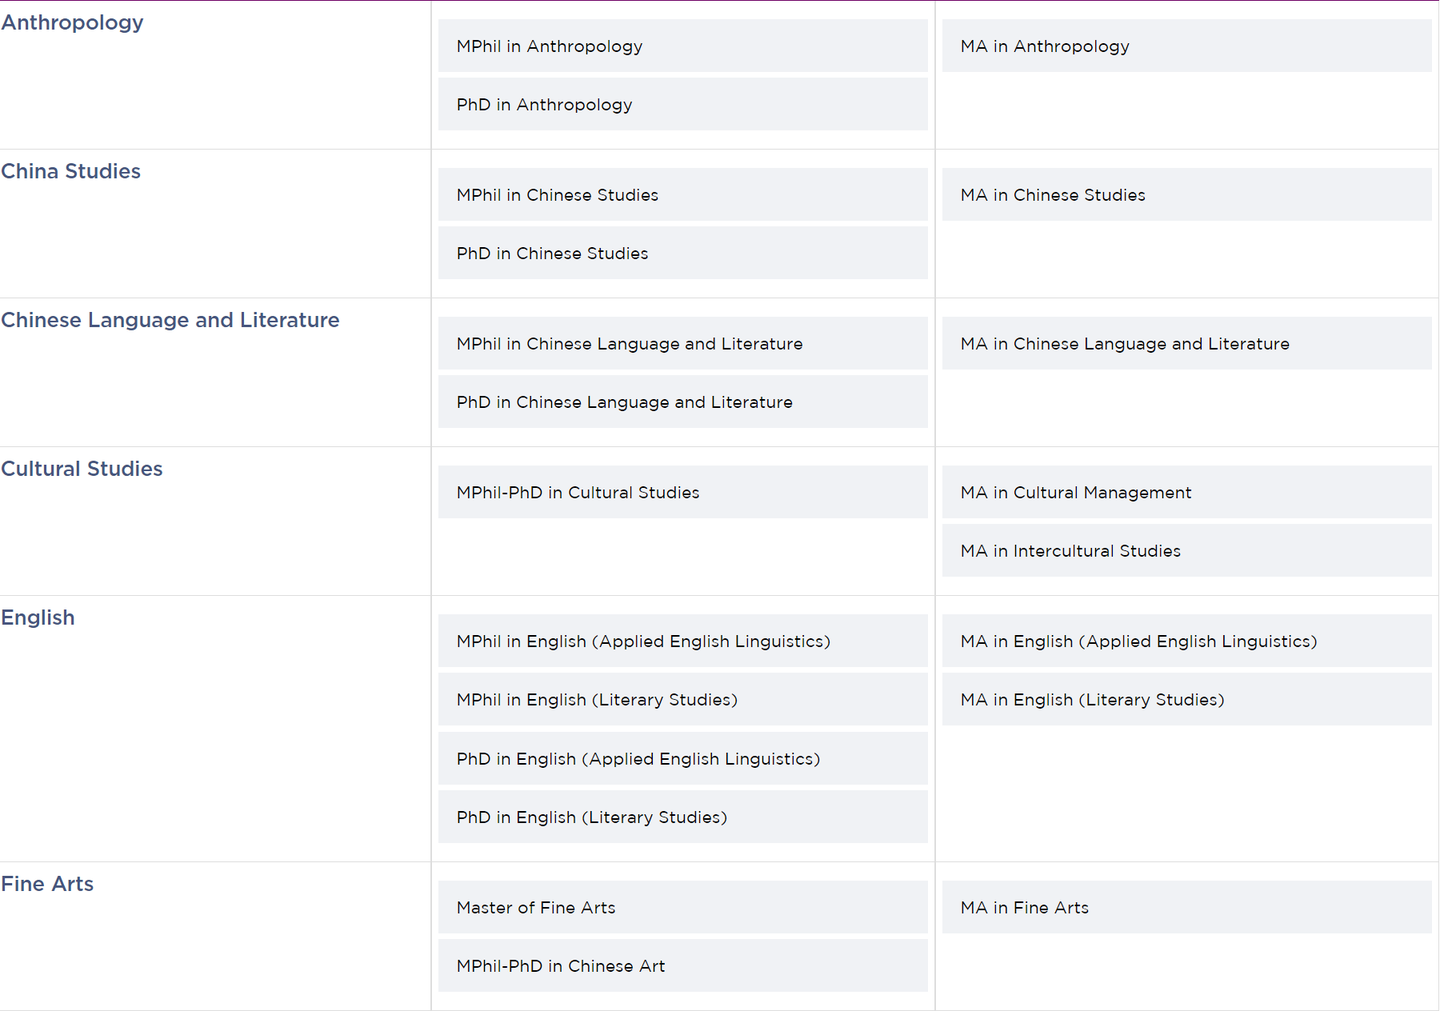This screenshot has height=1011, width=1440.
Task: Open the MPhil in Anthropology programme
Action: tap(683, 46)
